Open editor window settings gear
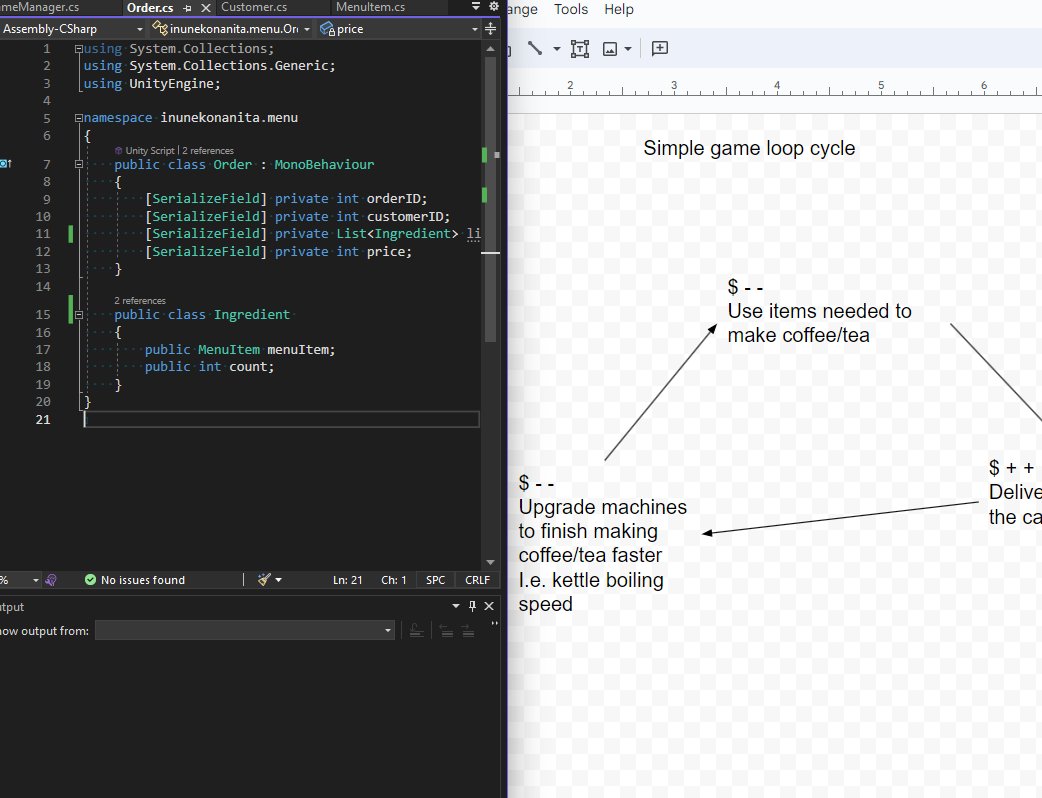This screenshot has height=798, width=1042. click(x=494, y=7)
